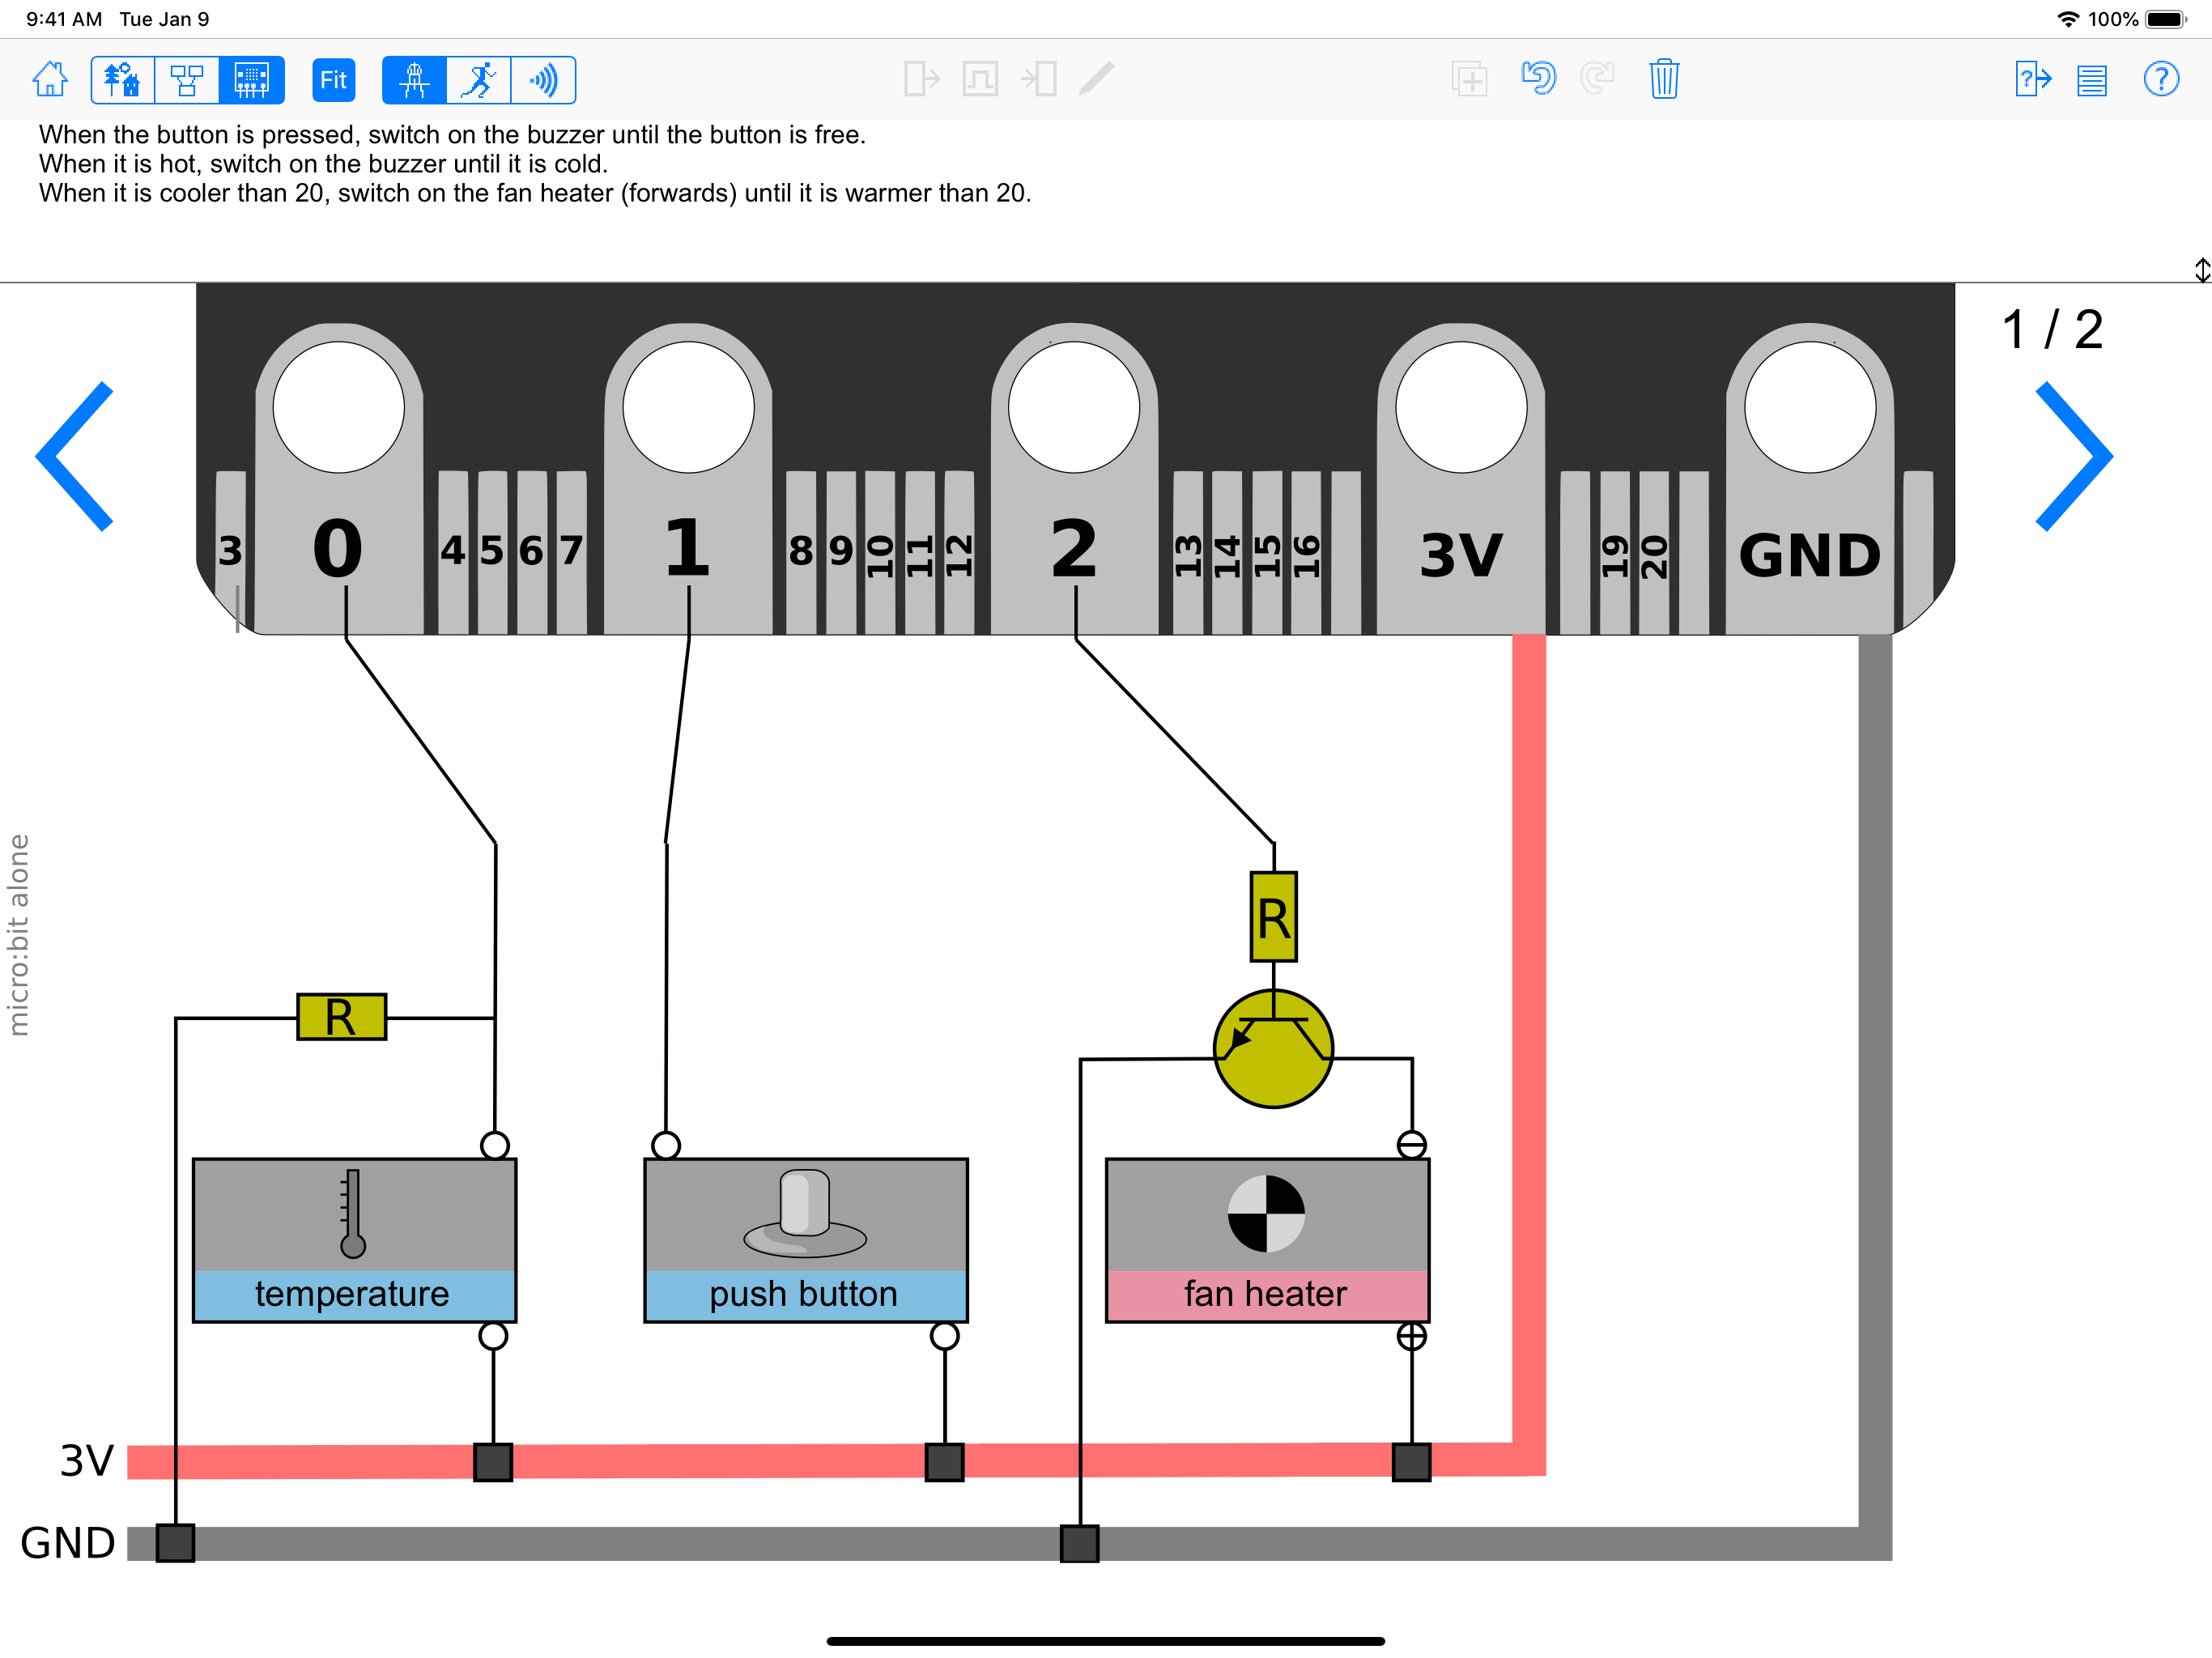2212x1658 pixels.
Task: Click the text panel resize handle
Action: point(2202,270)
